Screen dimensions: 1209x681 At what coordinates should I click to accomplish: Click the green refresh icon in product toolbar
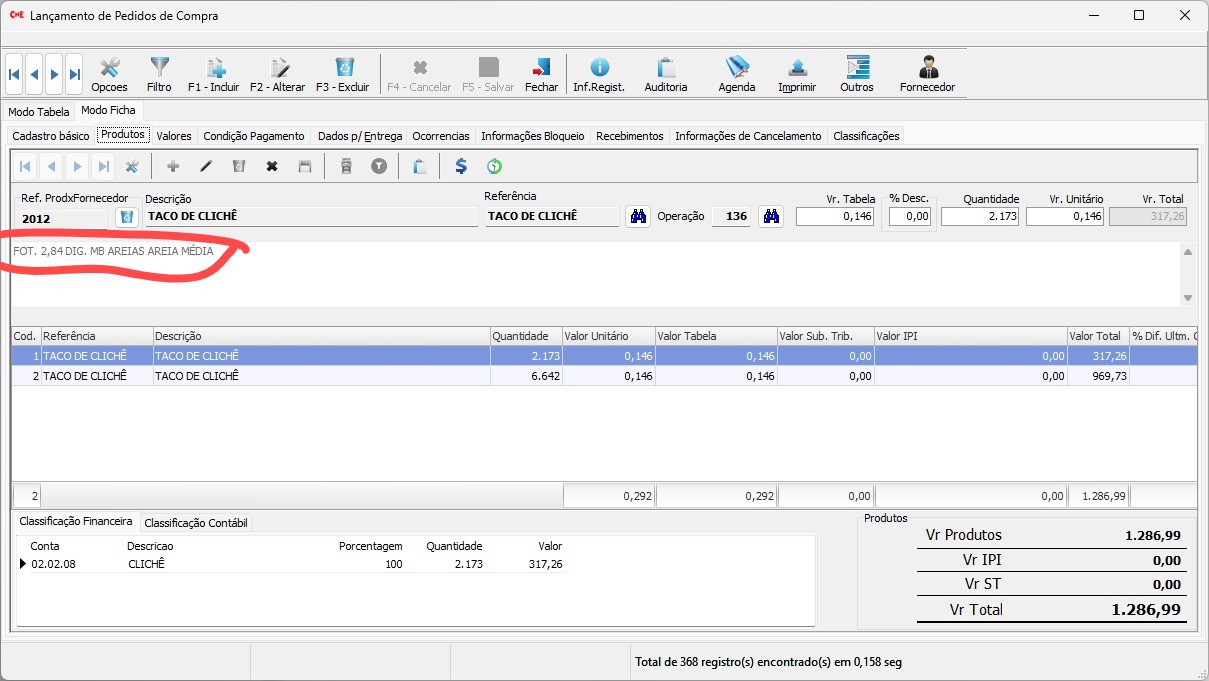pyautogui.click(x=494, y=166)
